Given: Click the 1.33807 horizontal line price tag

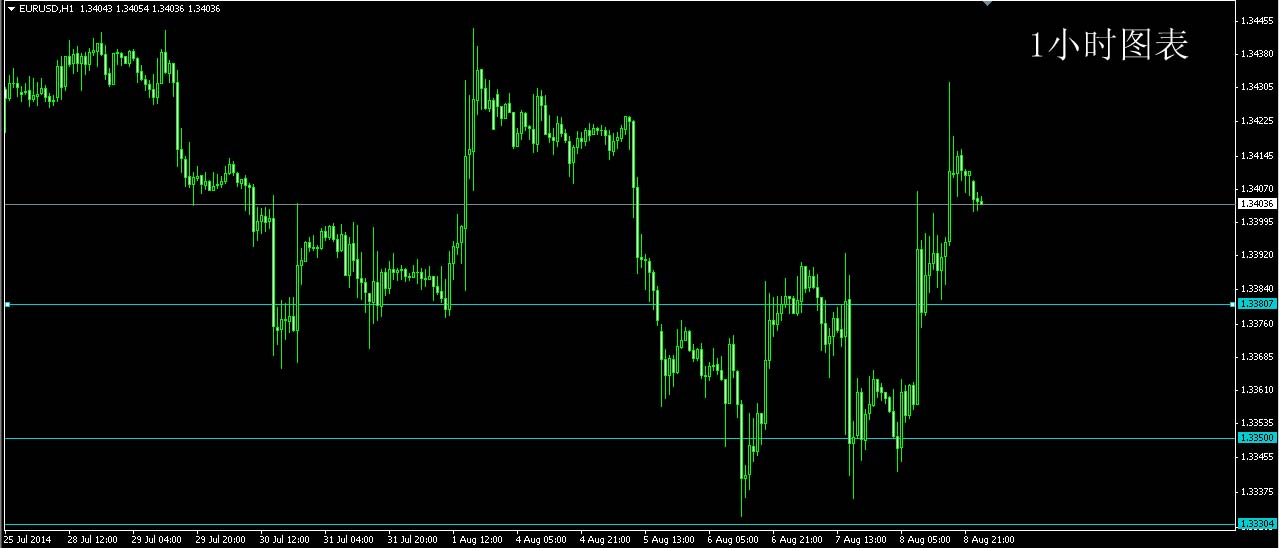Looking at the screenshot, I should tap(1257, 304).
